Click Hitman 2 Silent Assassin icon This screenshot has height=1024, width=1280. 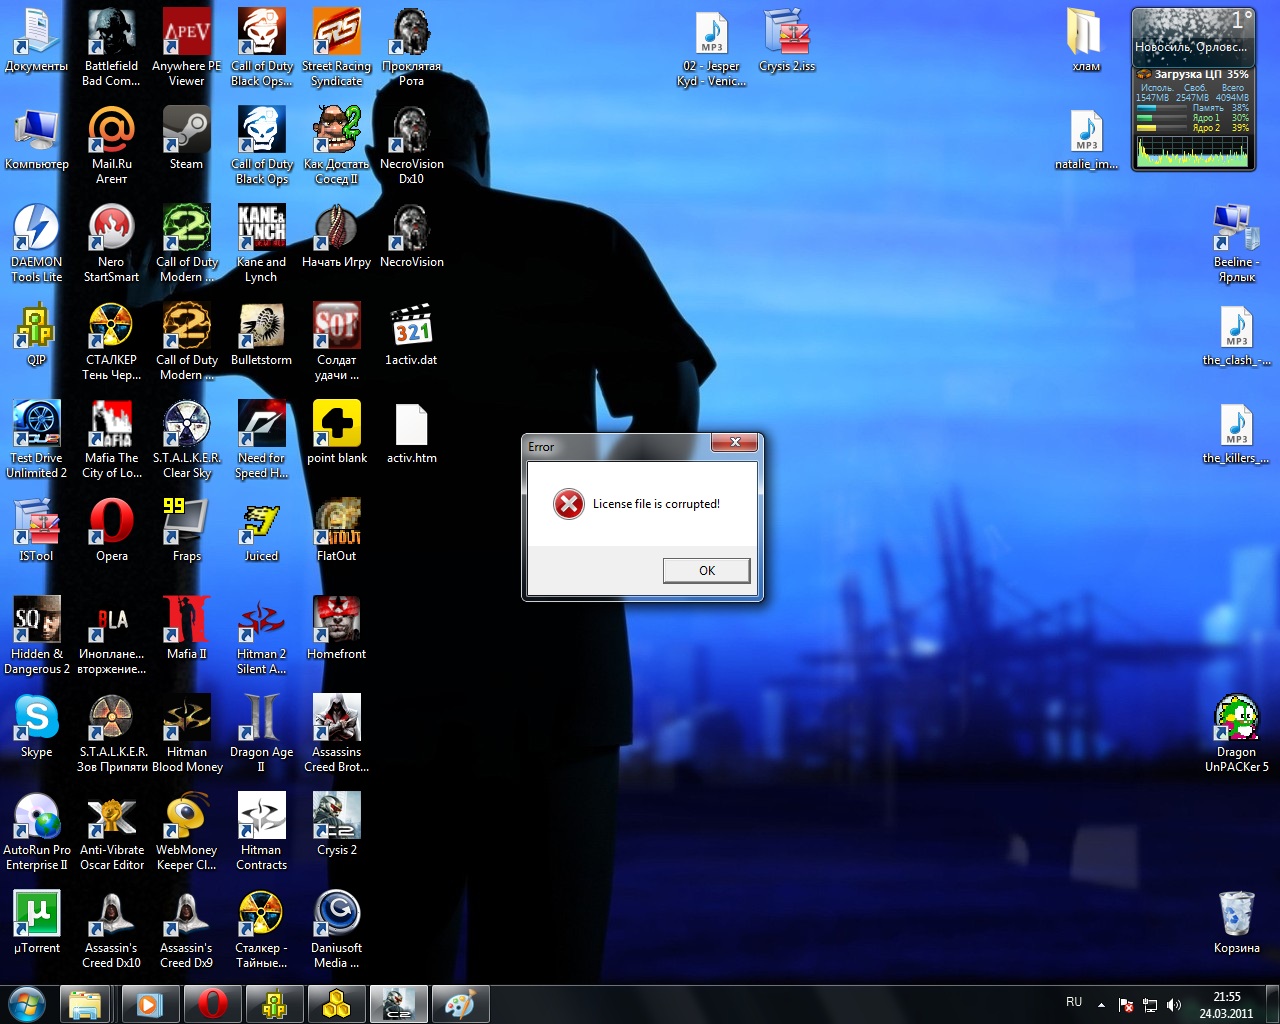(261, 635)
